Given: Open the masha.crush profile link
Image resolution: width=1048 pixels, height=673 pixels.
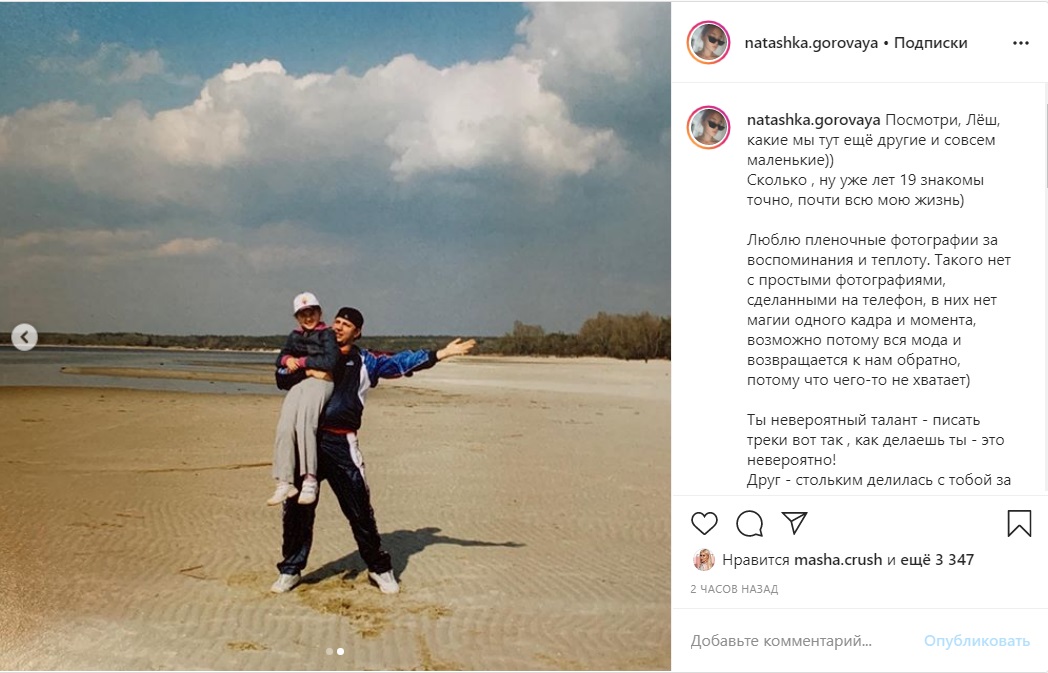Looking at the screenshot, I should 838,560.
